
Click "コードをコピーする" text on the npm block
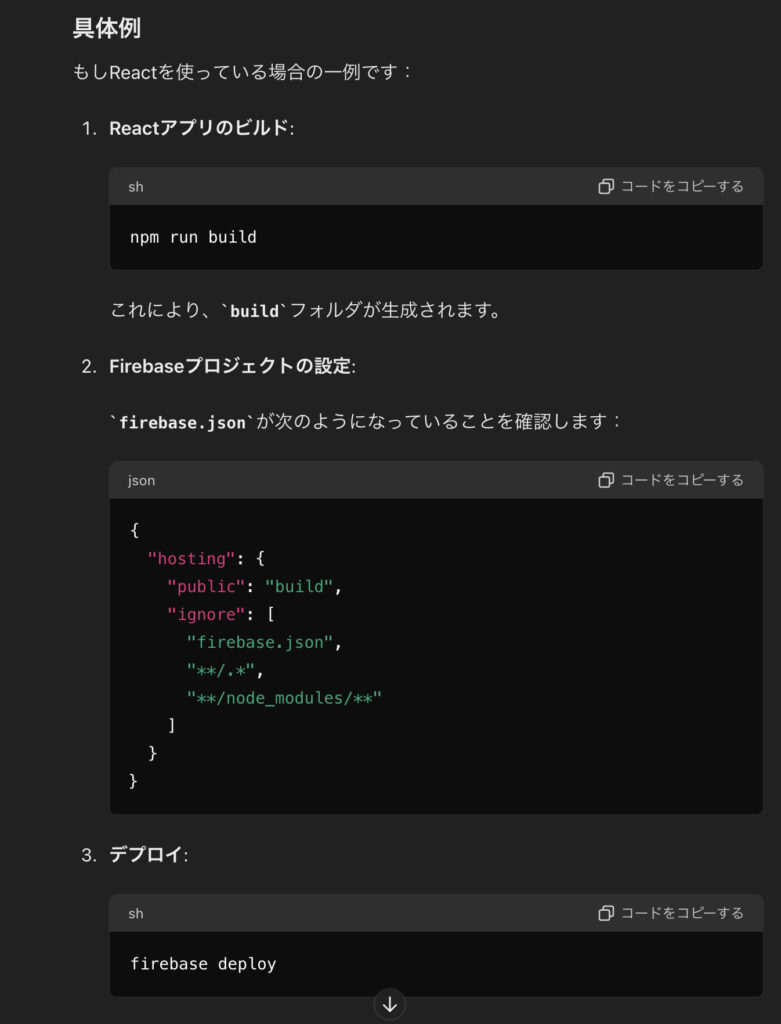coord(682,187)
